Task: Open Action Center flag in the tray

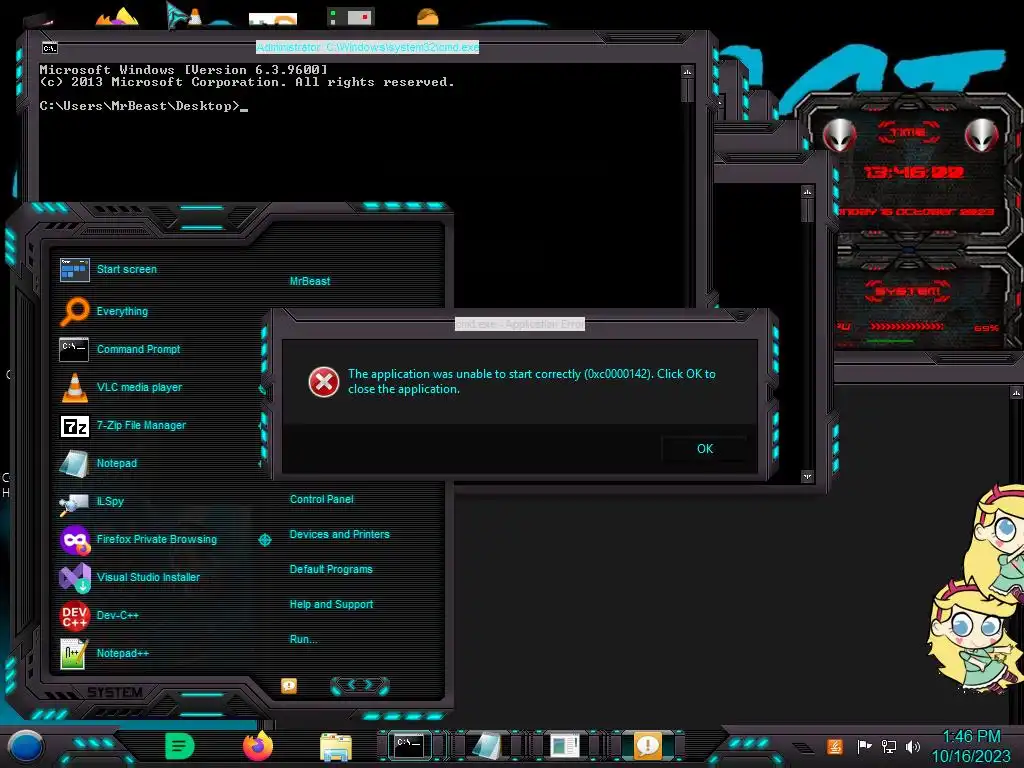Action: 864,746
